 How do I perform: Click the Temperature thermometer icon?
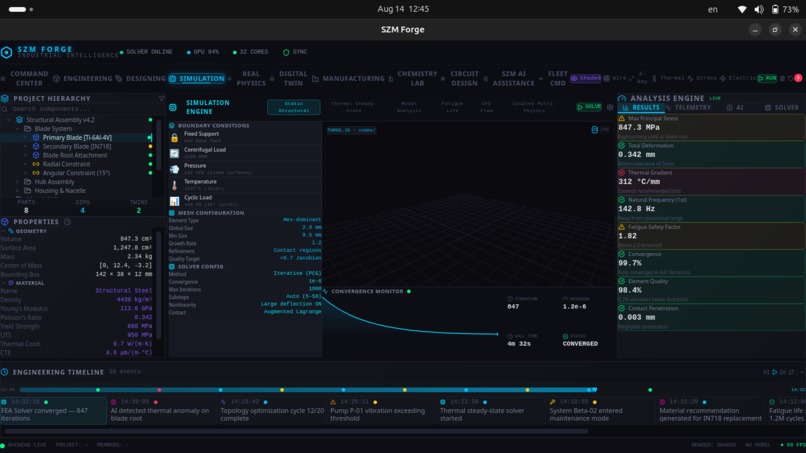174,185
